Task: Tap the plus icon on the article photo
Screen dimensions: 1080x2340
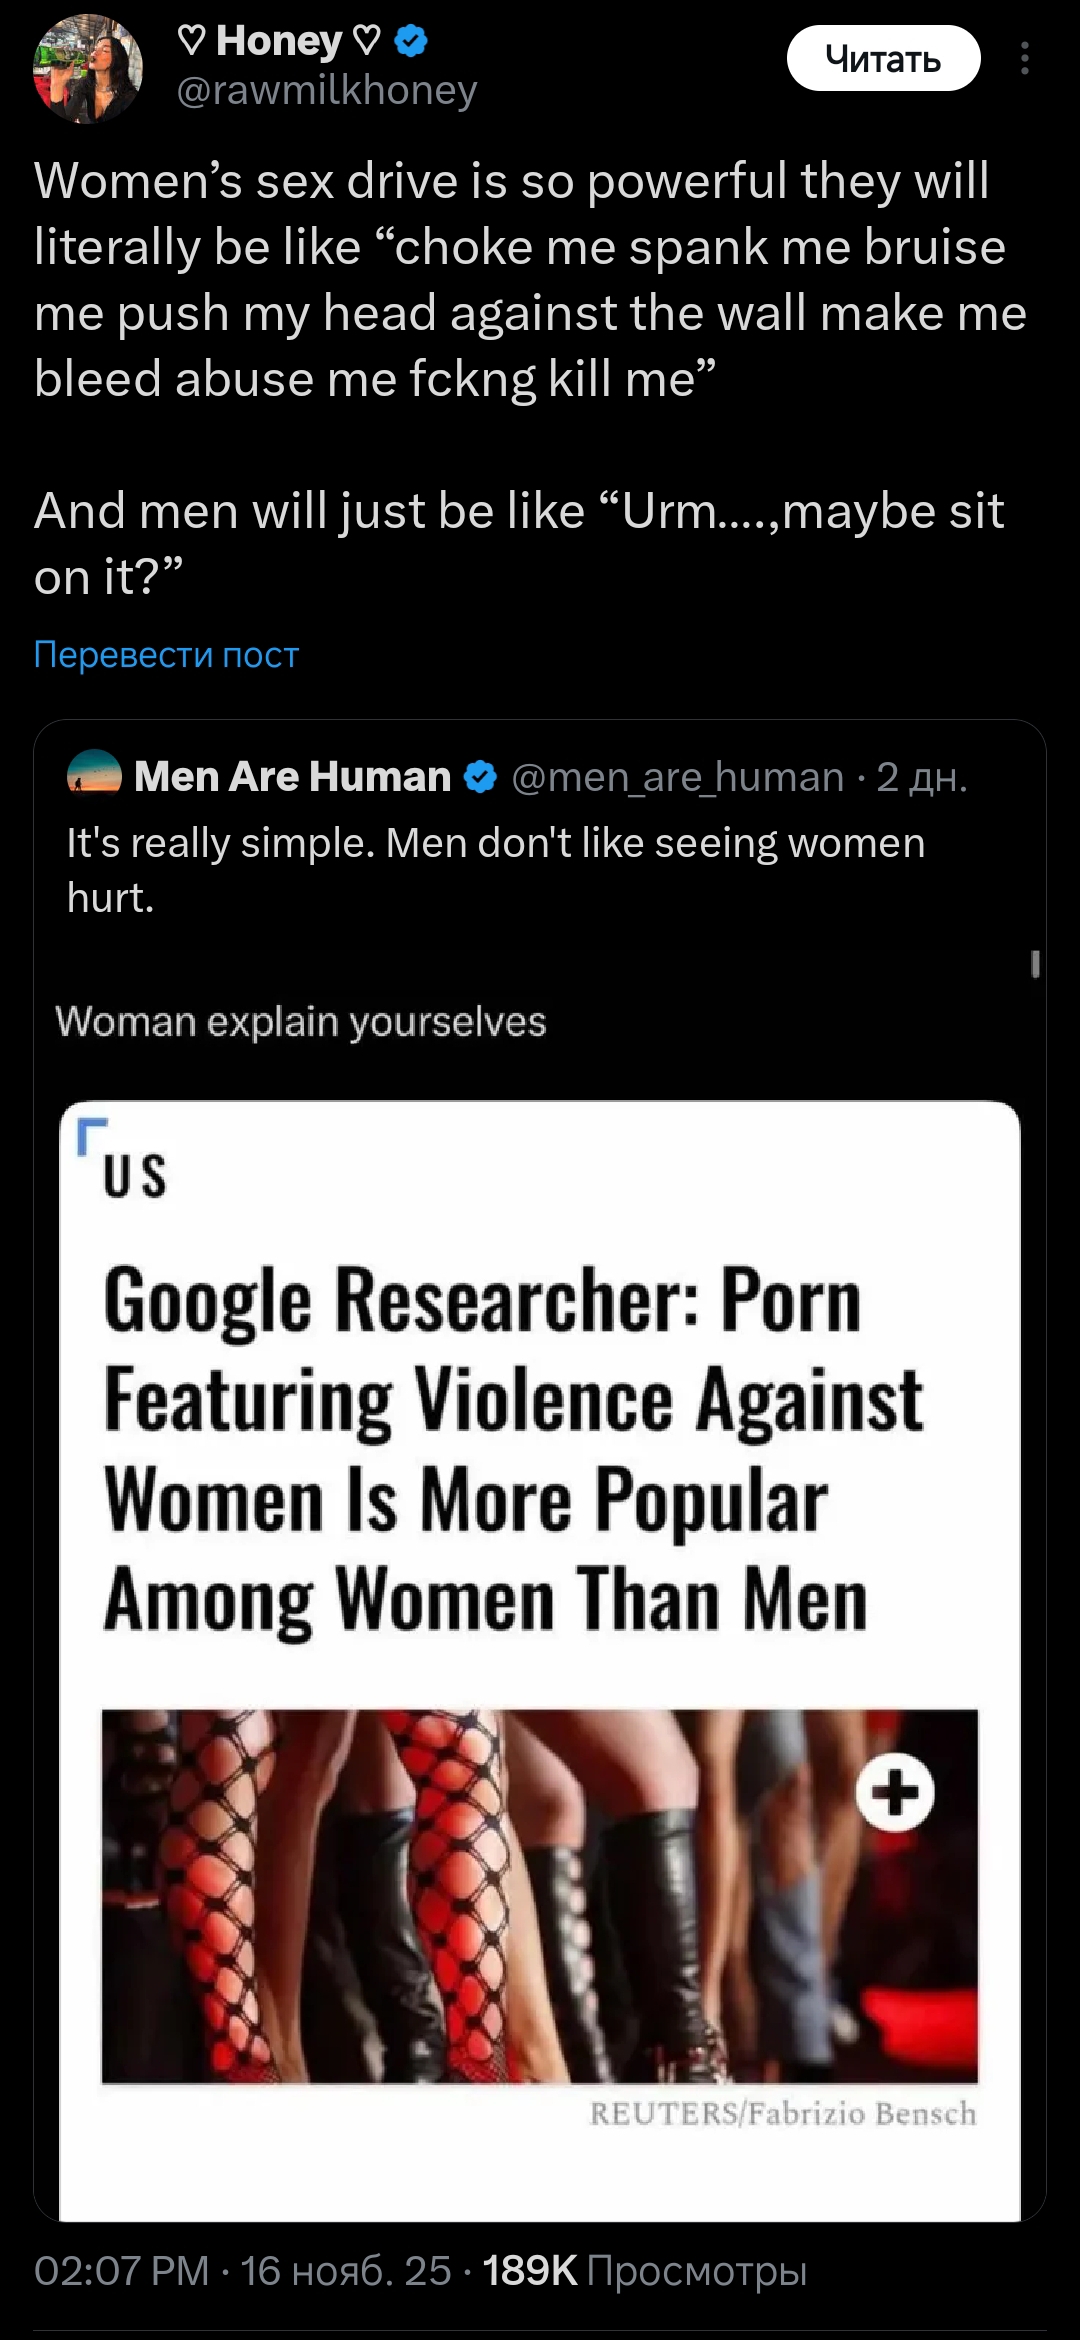Action: click(x=895, y=1792)
